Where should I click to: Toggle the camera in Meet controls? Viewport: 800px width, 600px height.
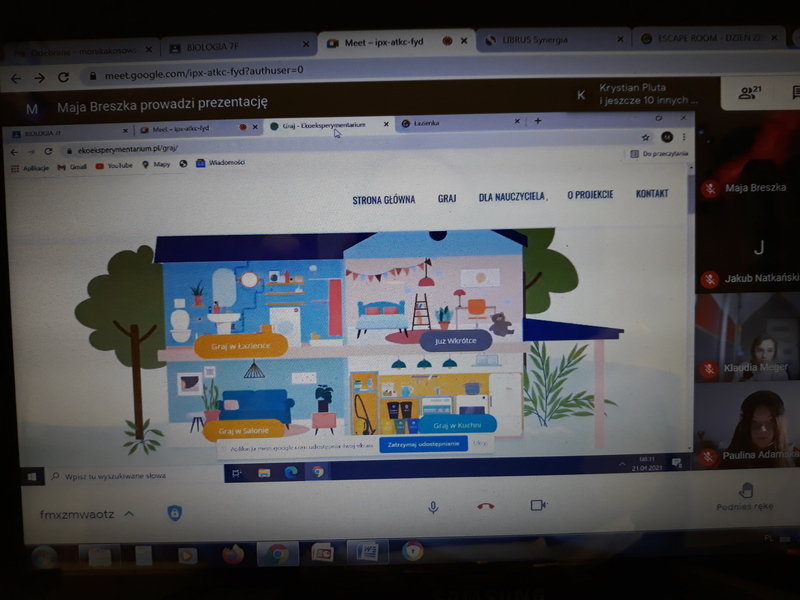[x=539, y=505]
